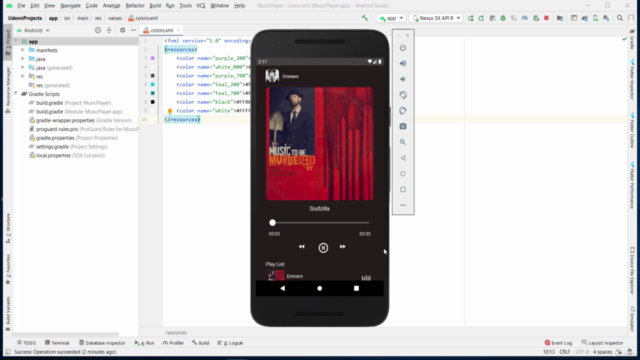Click the emulator sidebar Overview square icon
Screen dimensions: 640x360
coord(403,189)
